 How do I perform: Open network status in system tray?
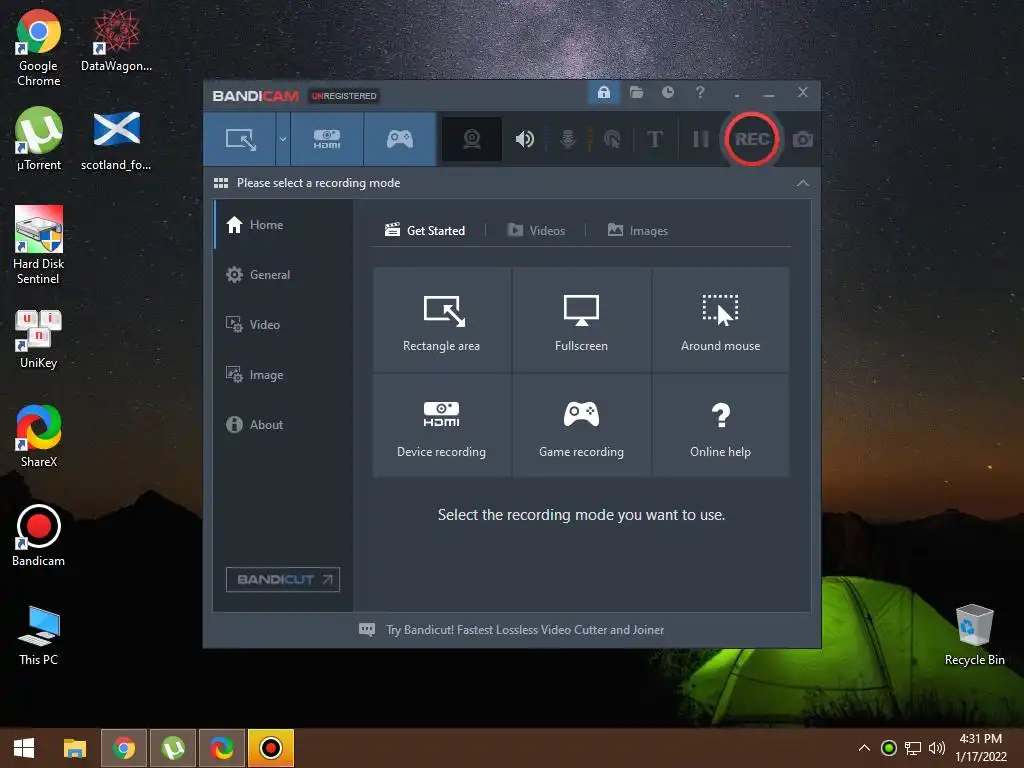(912, 748)
